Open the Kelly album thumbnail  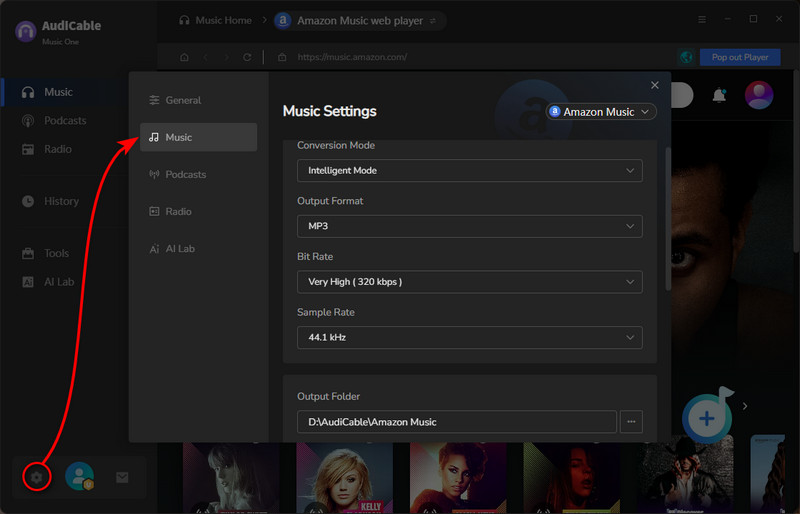[344, 478]
